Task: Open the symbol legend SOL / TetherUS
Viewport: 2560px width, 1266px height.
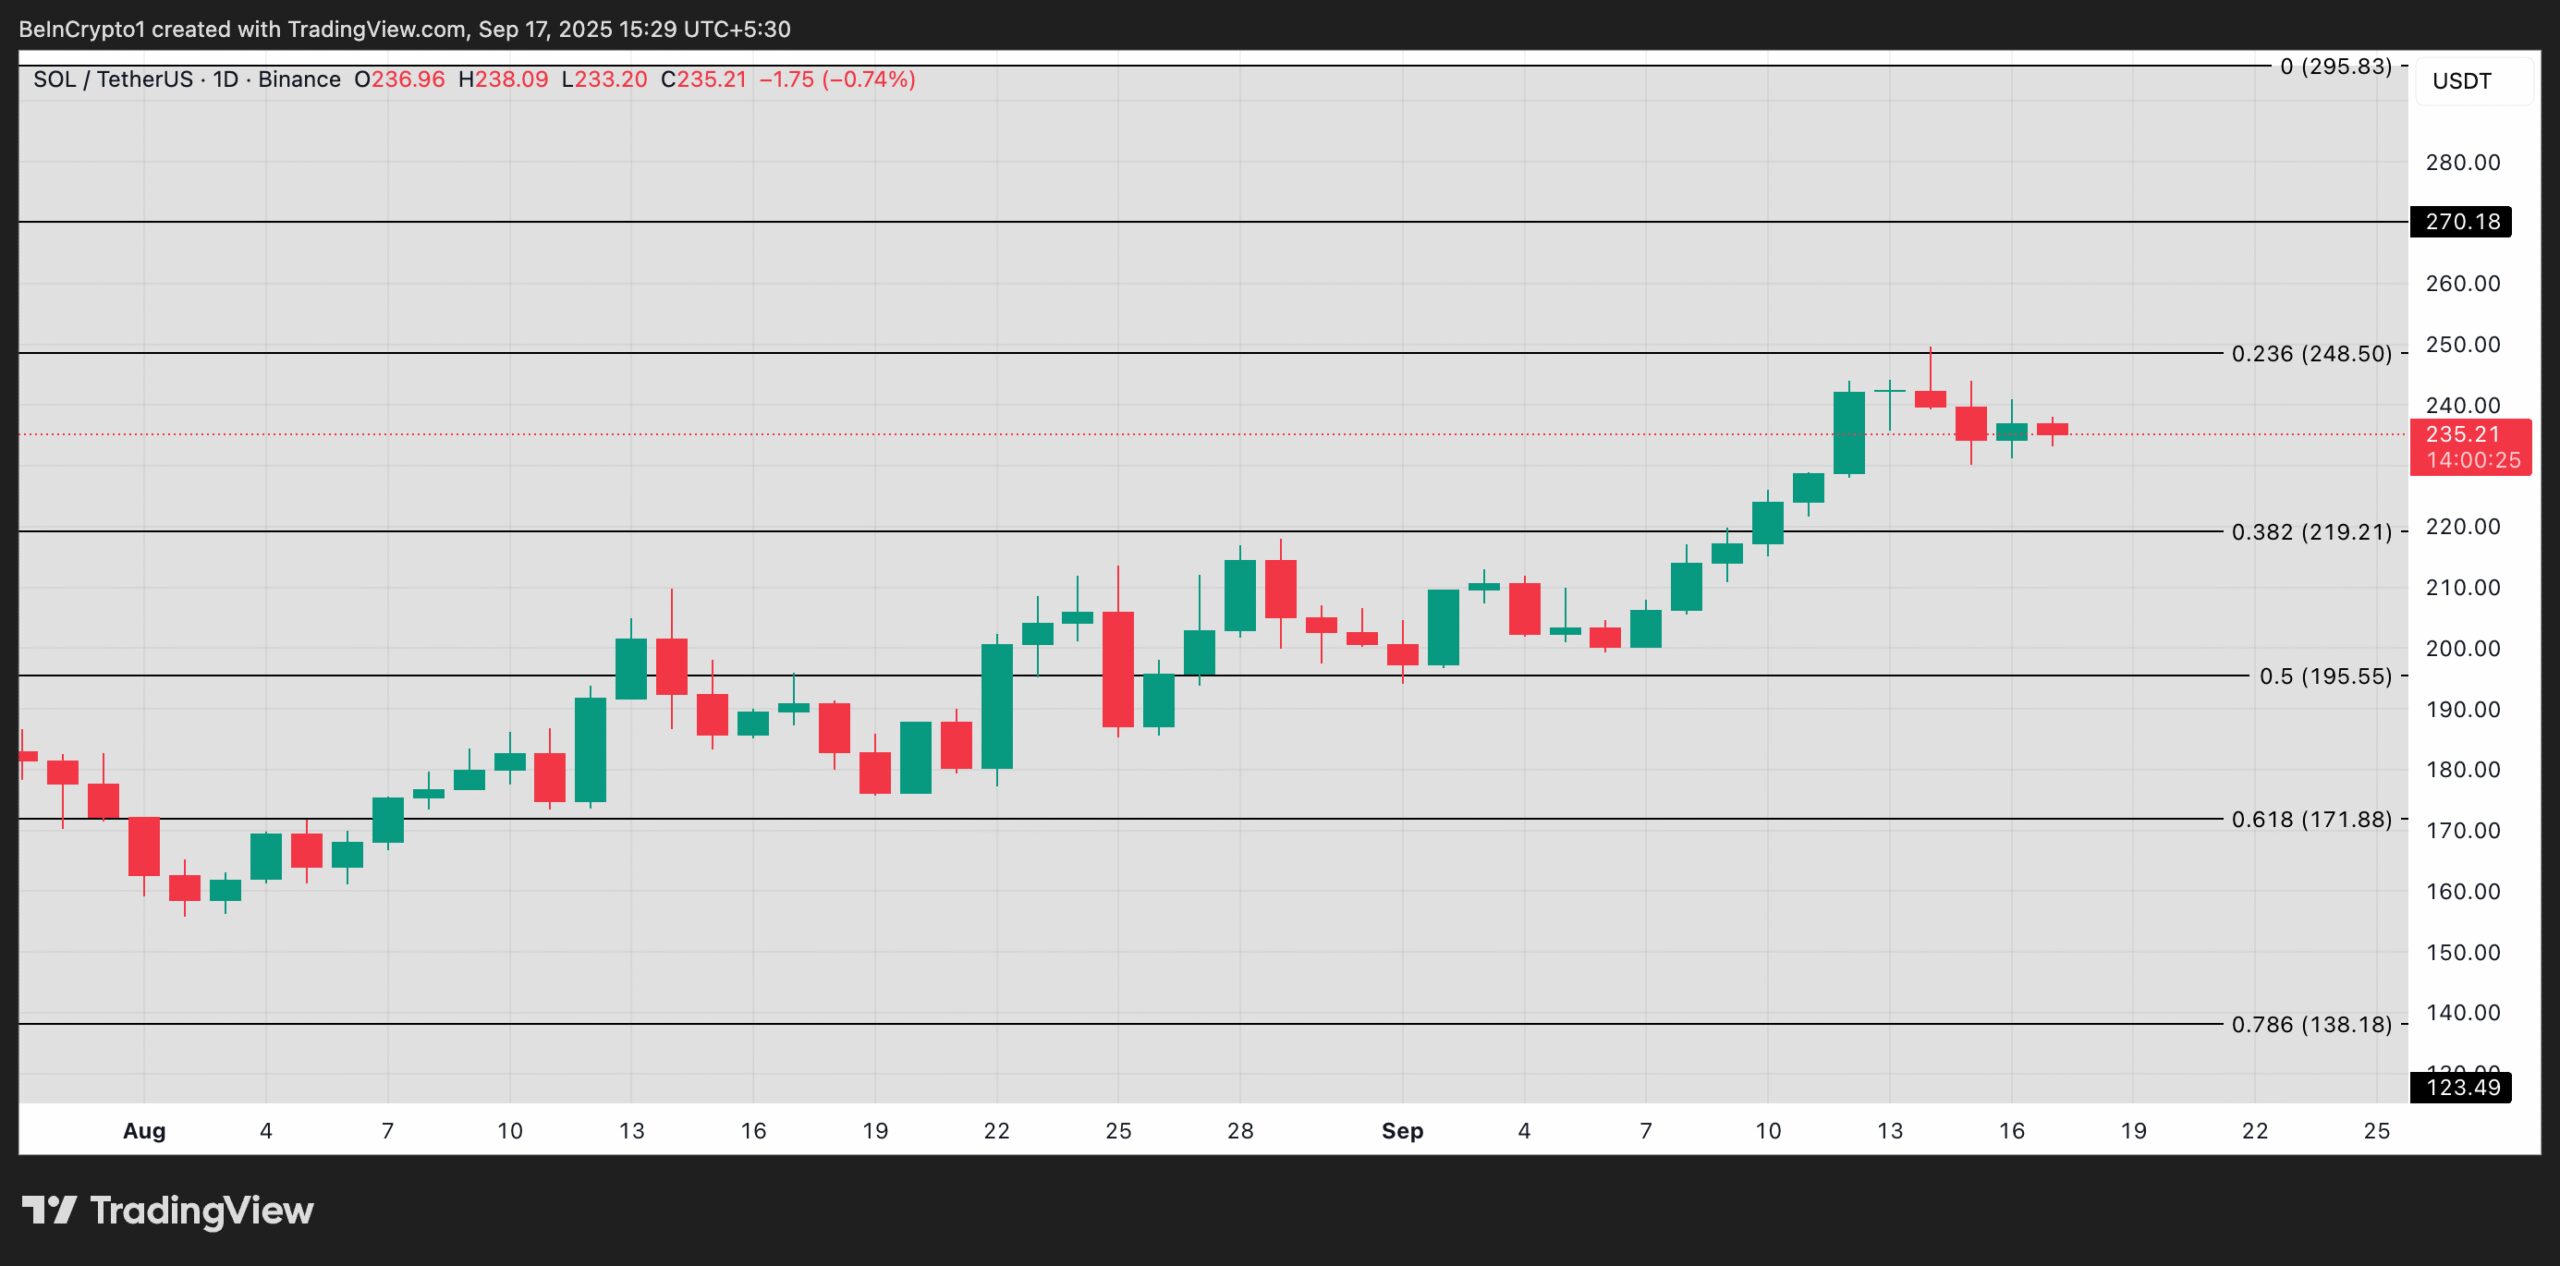Action: [112, 79]
